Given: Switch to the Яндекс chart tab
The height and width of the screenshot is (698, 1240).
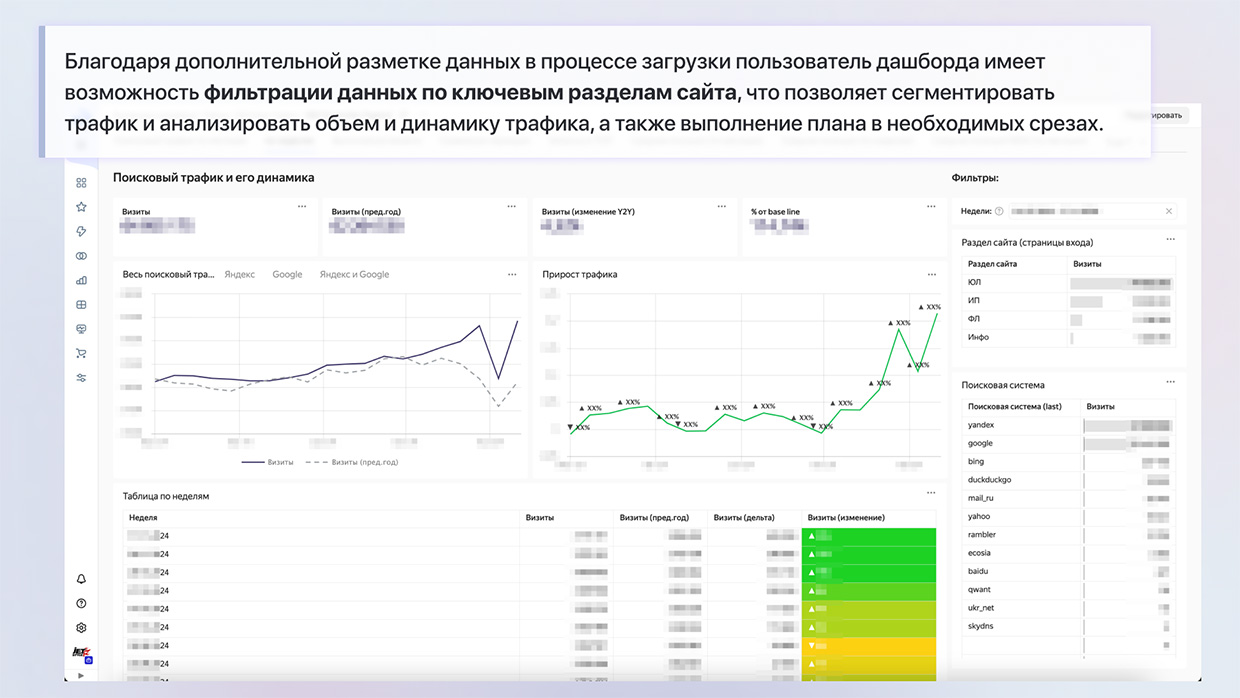Looking at the screenshot, I should 239,274.
